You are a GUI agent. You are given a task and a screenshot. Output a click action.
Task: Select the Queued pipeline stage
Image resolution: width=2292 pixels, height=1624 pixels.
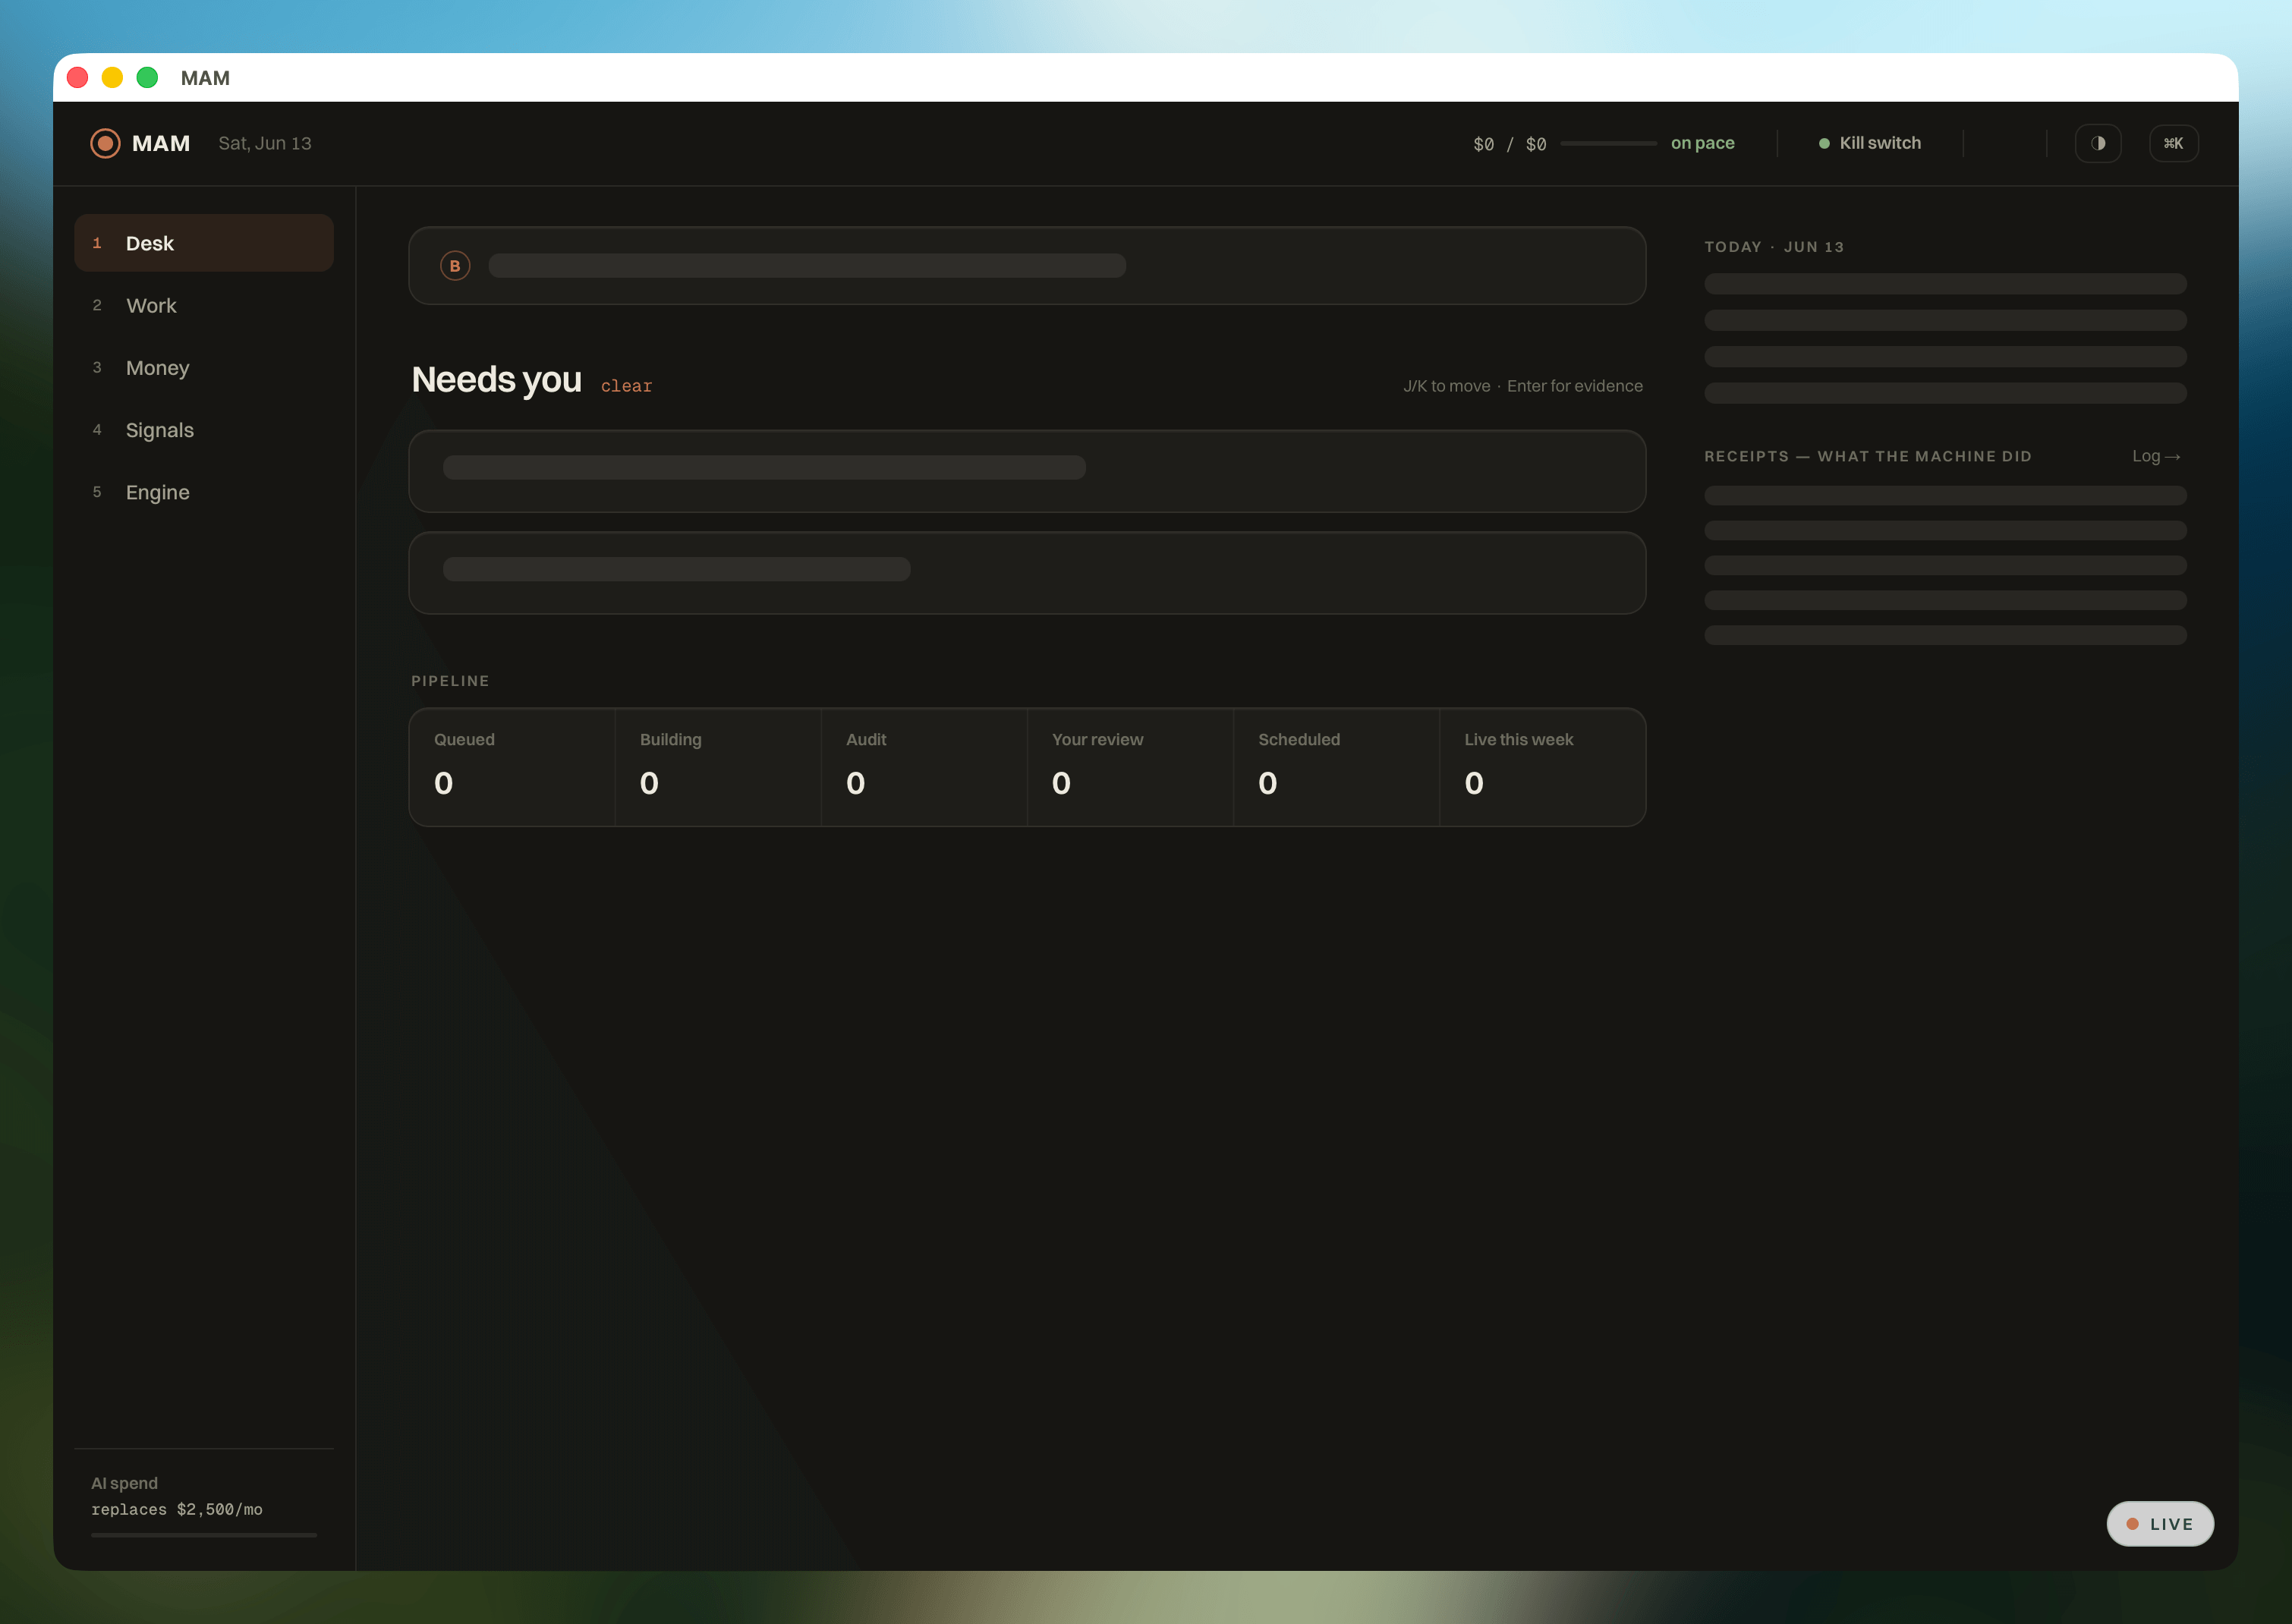point(512,767)
